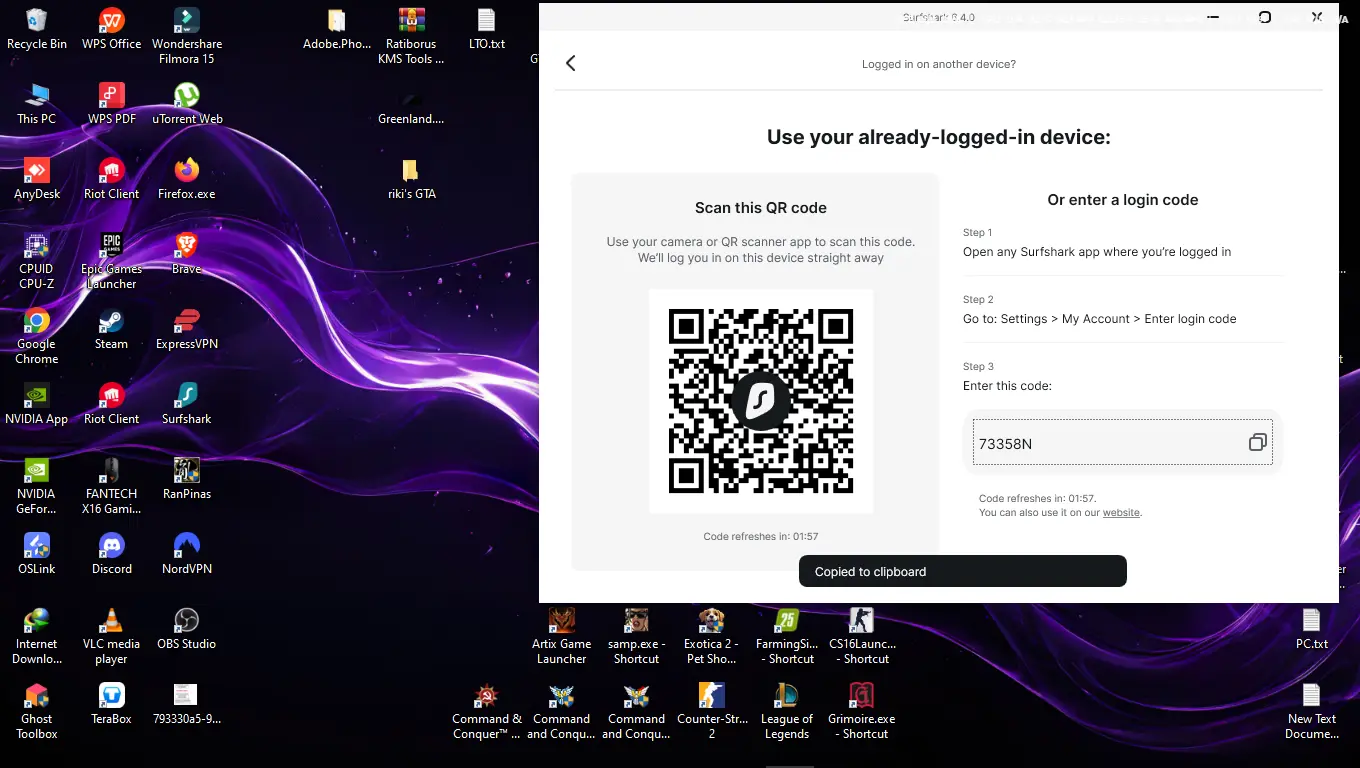Select the Adobe.Pho... folder icon
Image resolution: width=1360 pixels, height=768 pixels.
pyautogui.click(x=337, y=29)
